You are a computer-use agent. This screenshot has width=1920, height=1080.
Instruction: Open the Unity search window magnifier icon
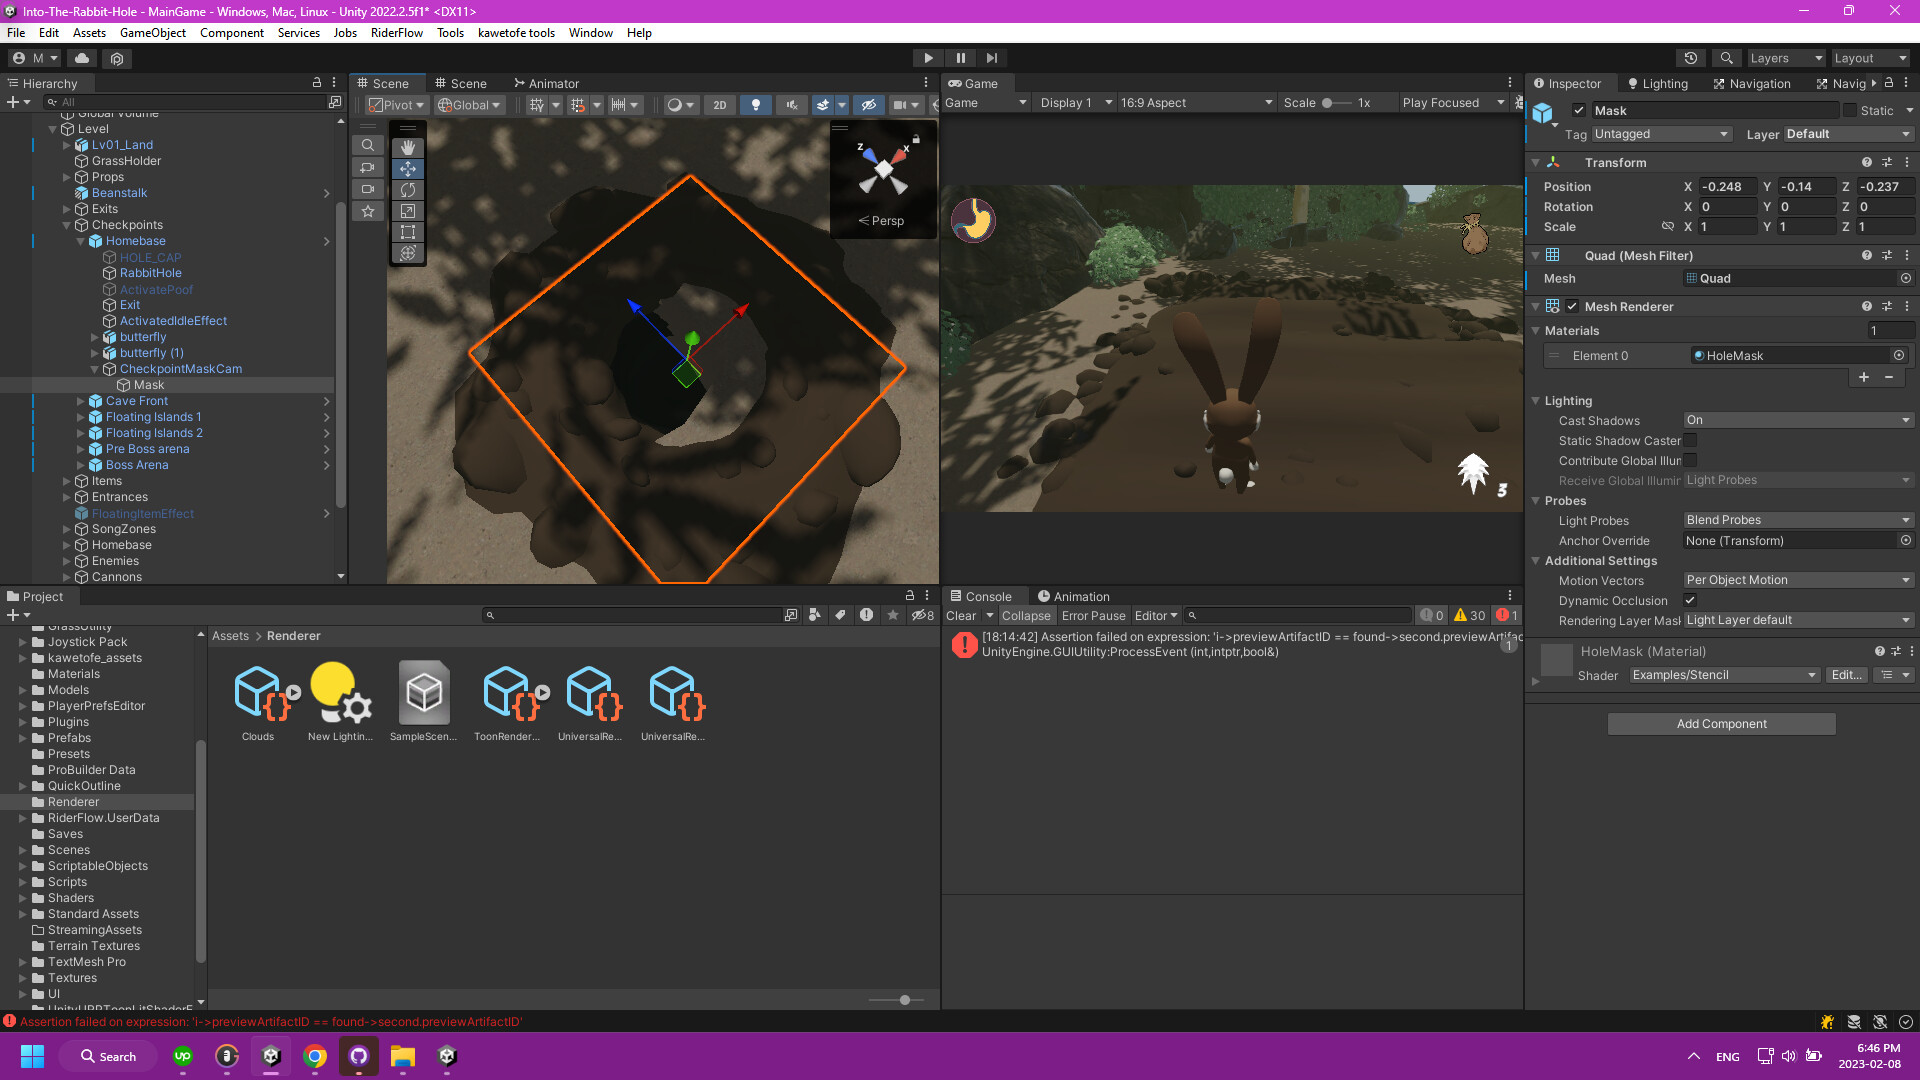(x=1726, y=58)
